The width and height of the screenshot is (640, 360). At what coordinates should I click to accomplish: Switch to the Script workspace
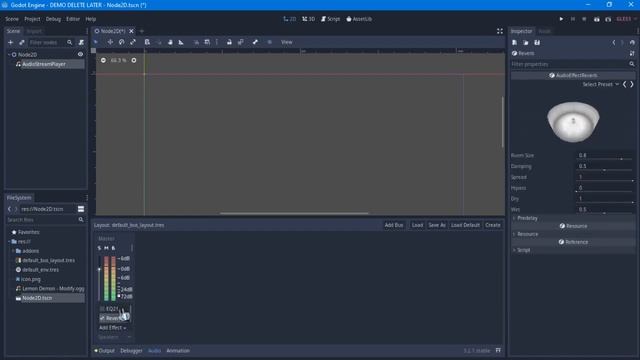(330, 19)
